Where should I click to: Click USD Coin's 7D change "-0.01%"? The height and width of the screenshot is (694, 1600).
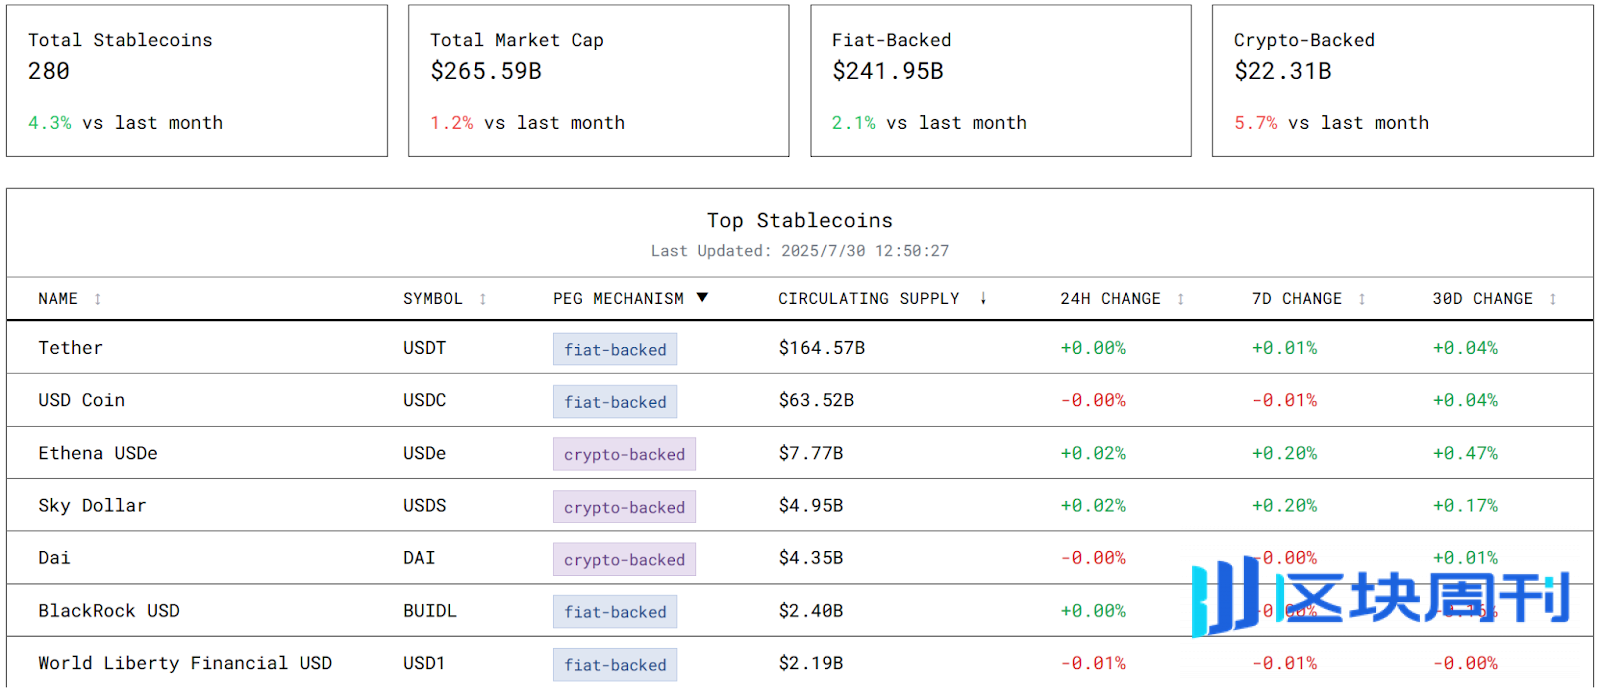pos(1284,400)
